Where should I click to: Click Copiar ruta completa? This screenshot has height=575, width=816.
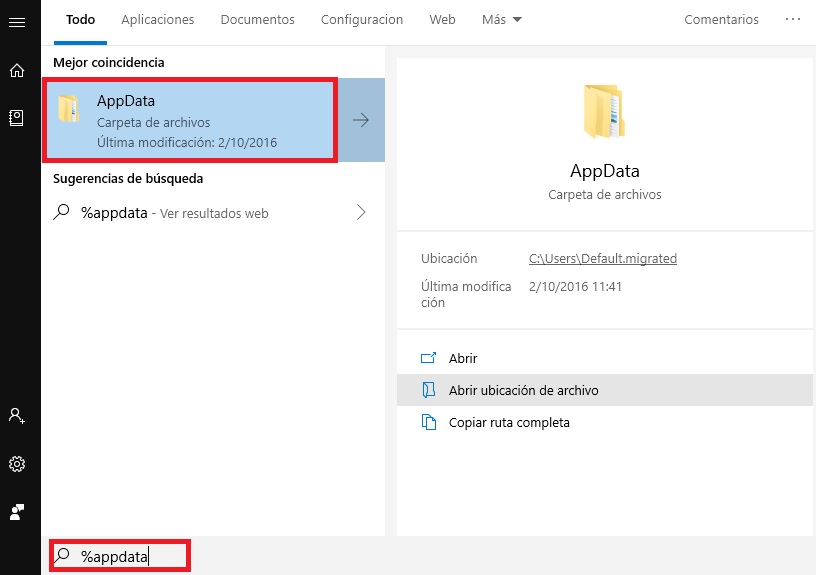(x=509, y=422)
